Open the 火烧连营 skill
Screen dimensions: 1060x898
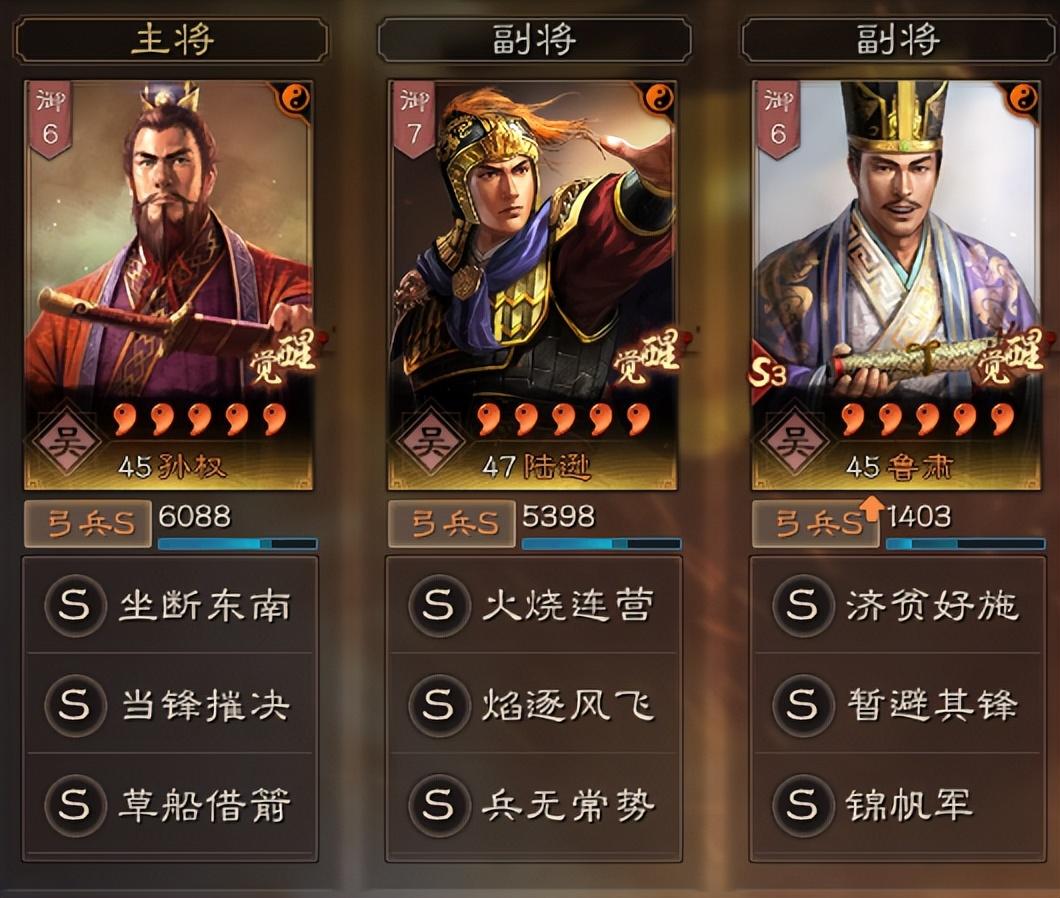click(x=534, y=605)
